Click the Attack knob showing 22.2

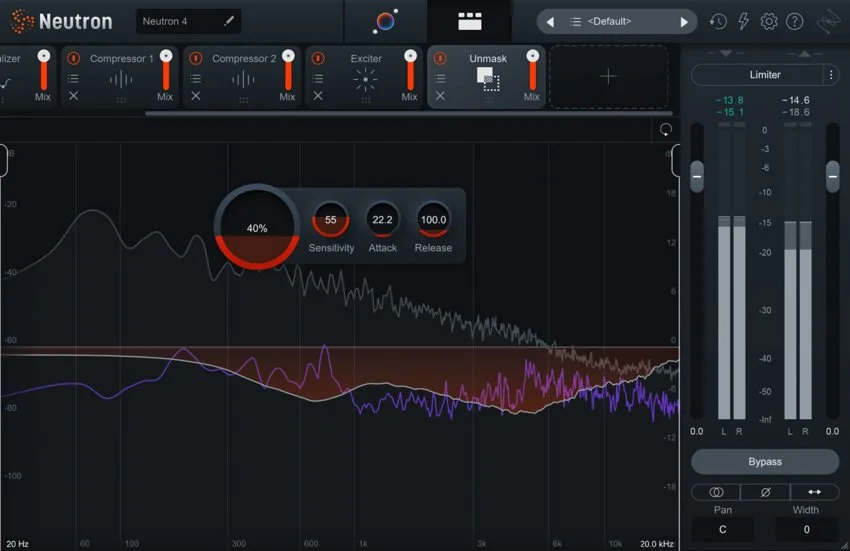click(382, 220)
